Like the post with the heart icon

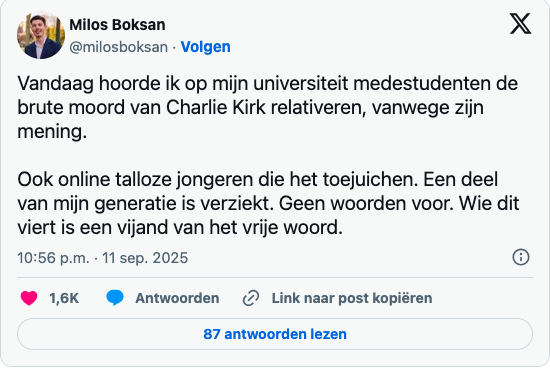coord(29,298)
